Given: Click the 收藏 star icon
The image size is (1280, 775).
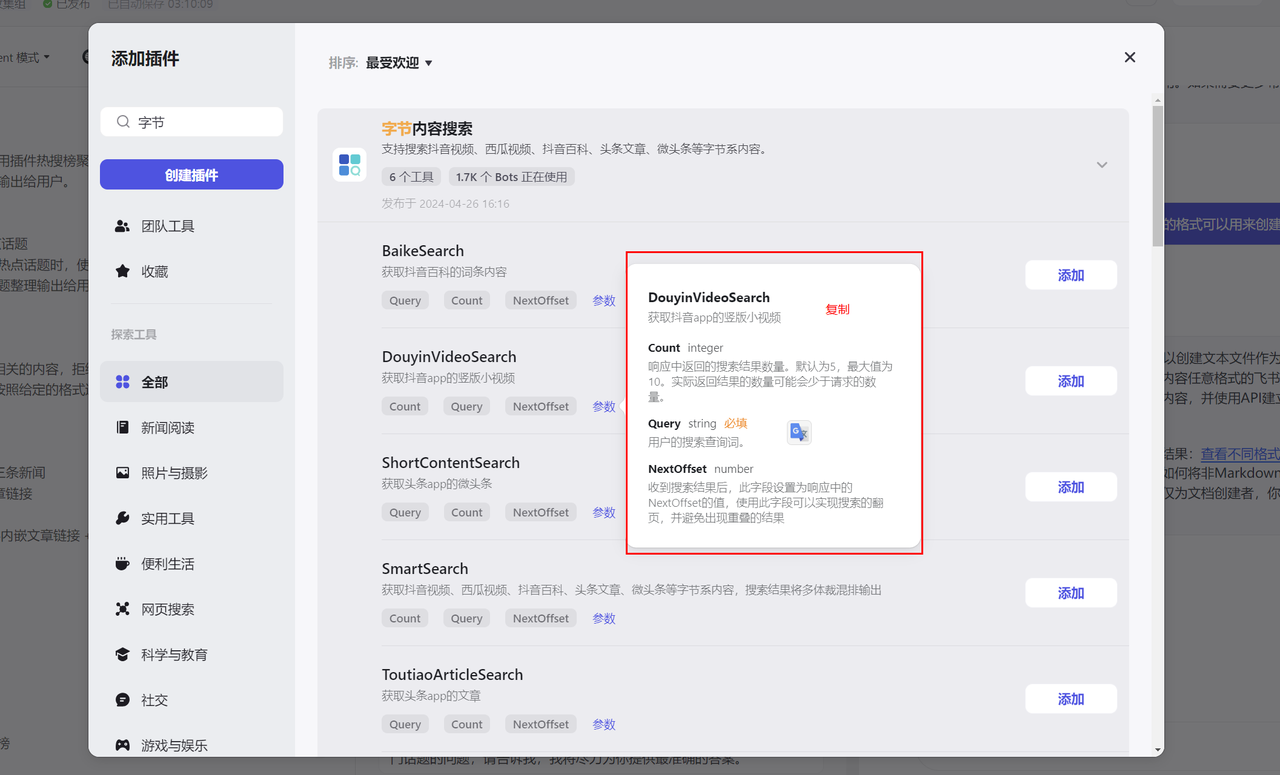Looking at the screenshot, I should click(123, 271).
